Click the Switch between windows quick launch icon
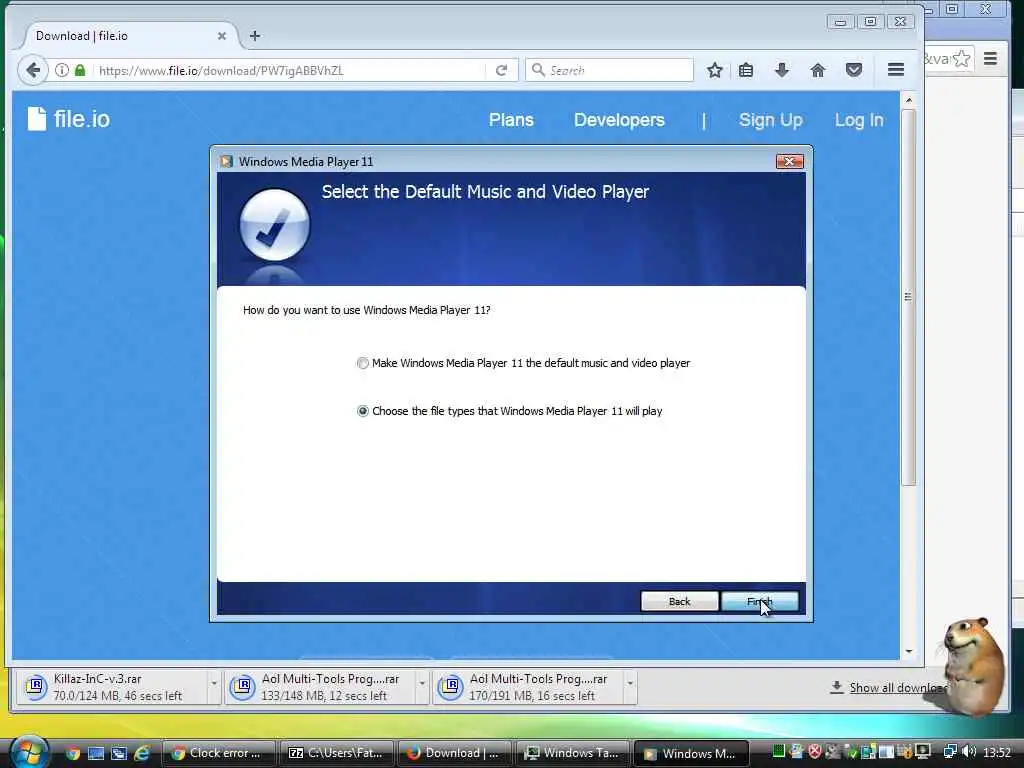 119,754
